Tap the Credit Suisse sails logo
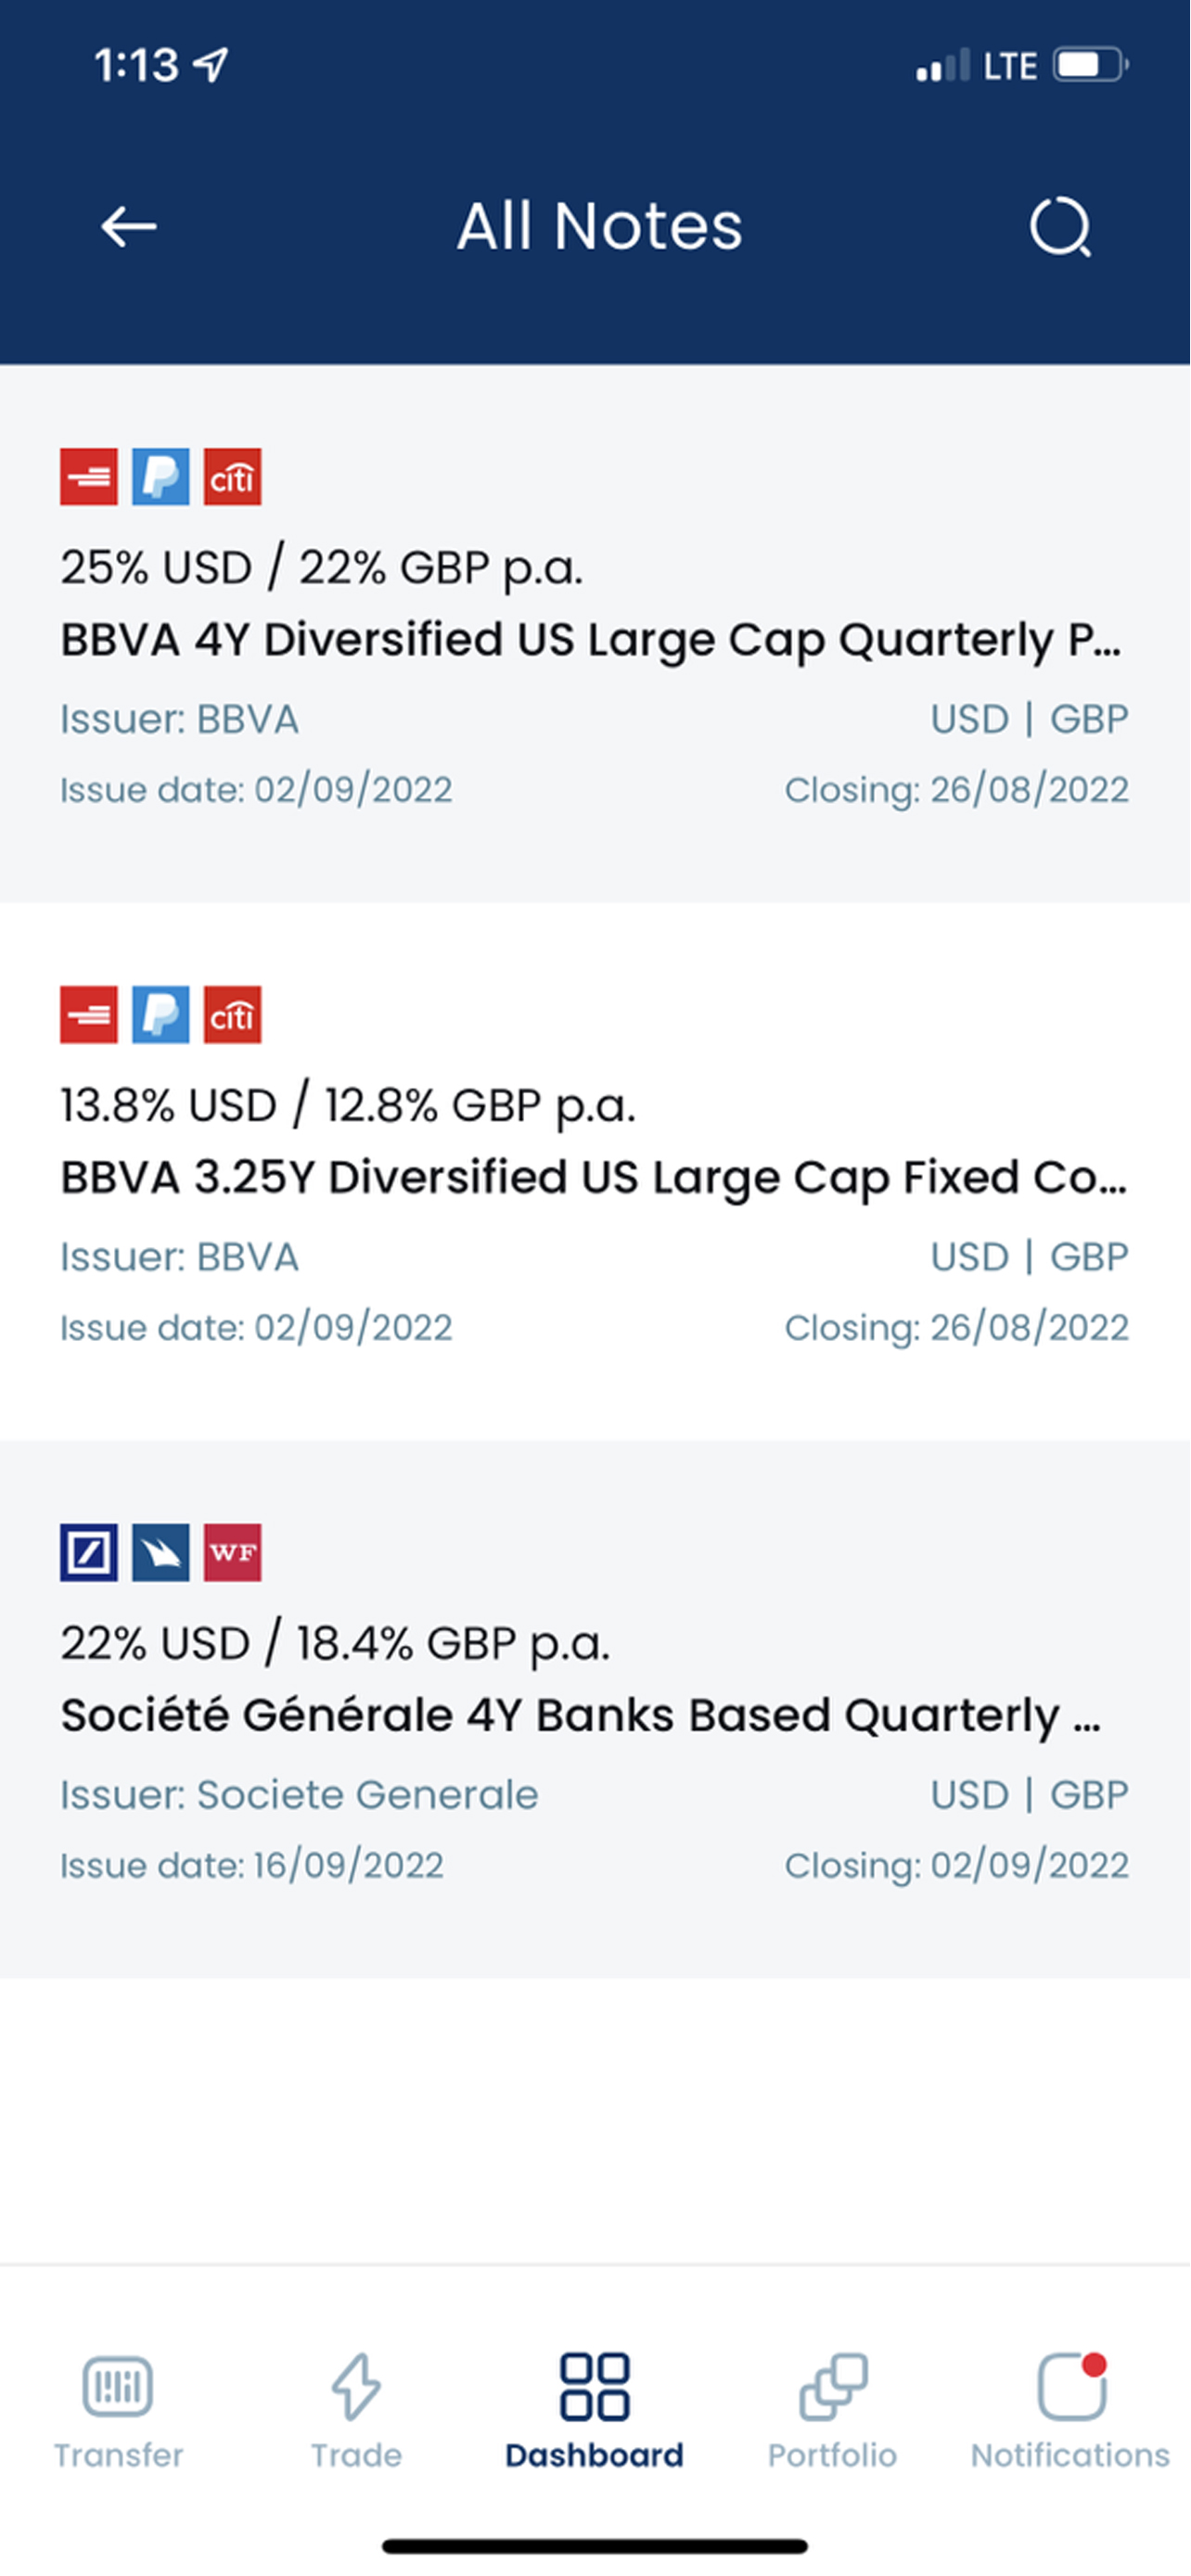Viewport: 1191px width, 2576px height. pos(161,1552)
